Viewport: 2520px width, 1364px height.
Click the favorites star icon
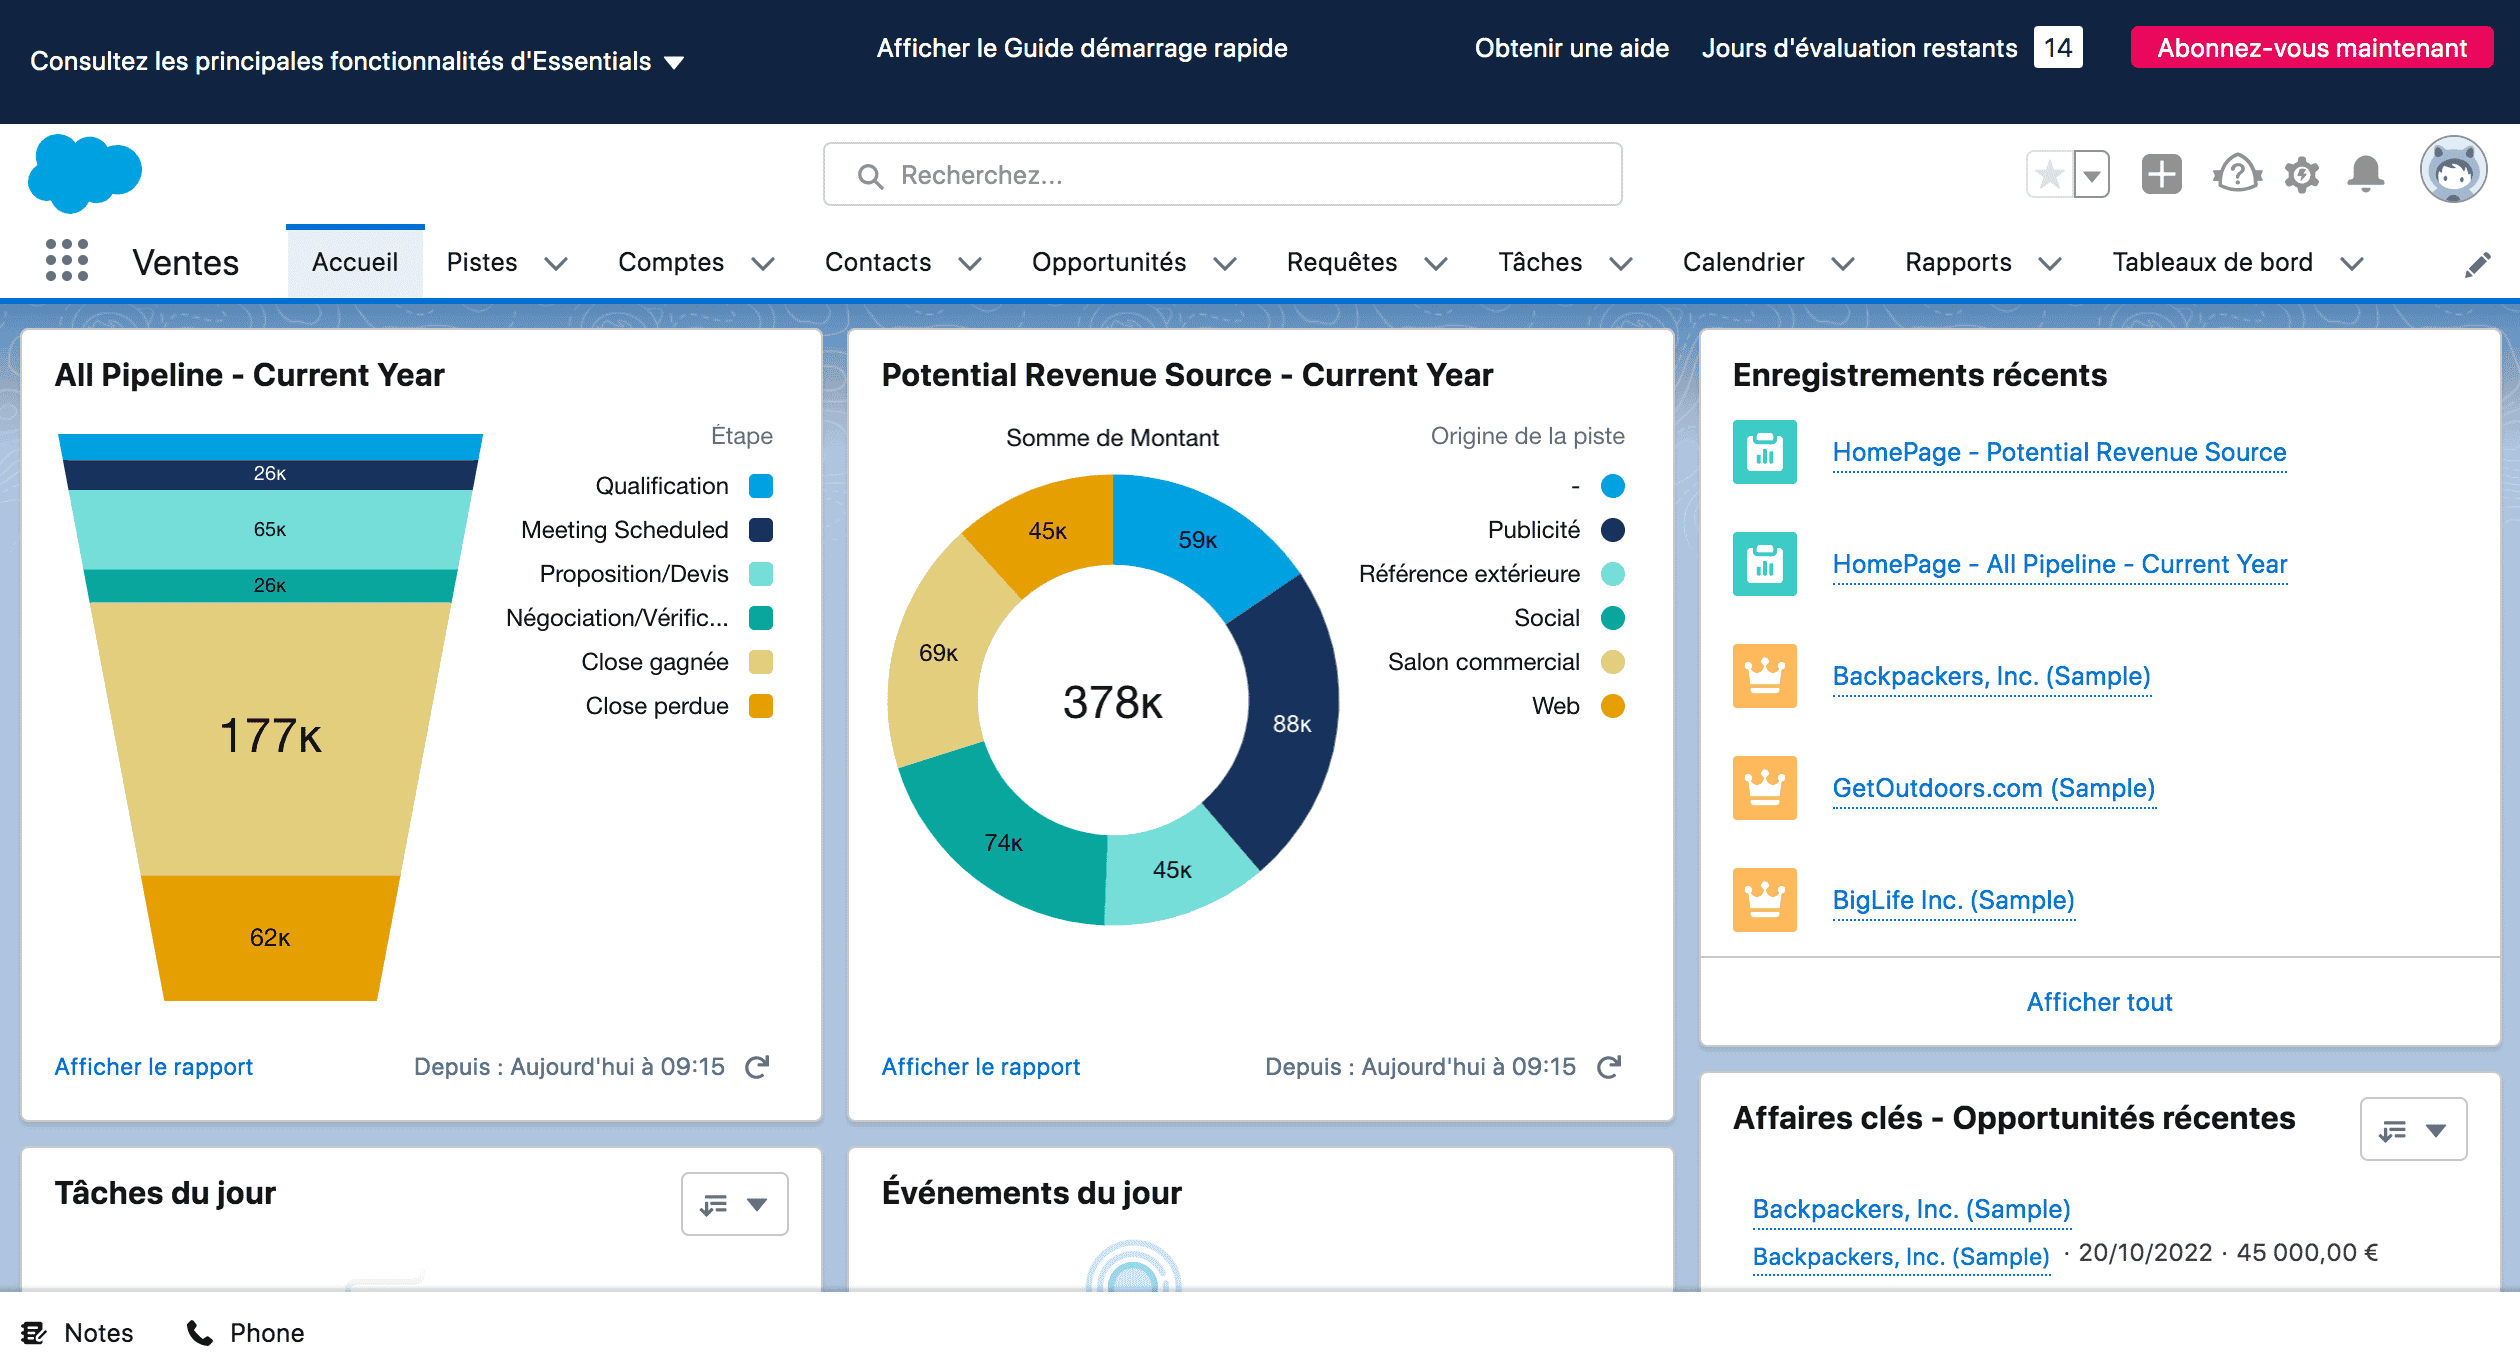(x=2050, y=174)
